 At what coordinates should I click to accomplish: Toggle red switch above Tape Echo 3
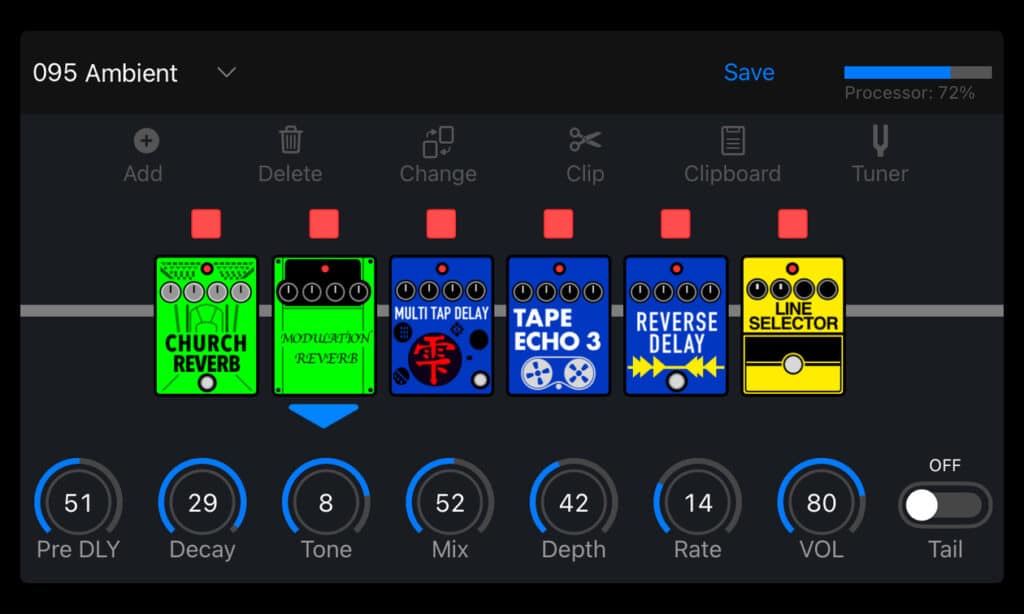click(558, 224)
